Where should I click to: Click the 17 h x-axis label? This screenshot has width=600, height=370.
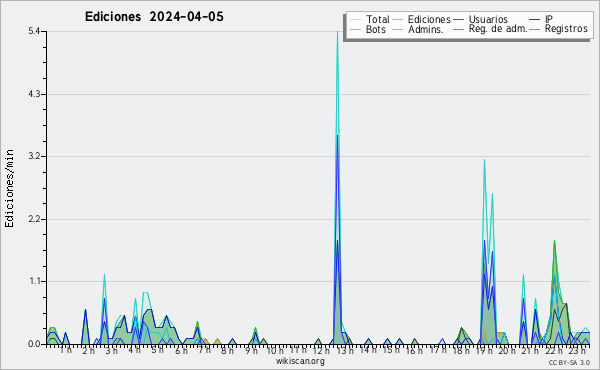tap(438, 350)
